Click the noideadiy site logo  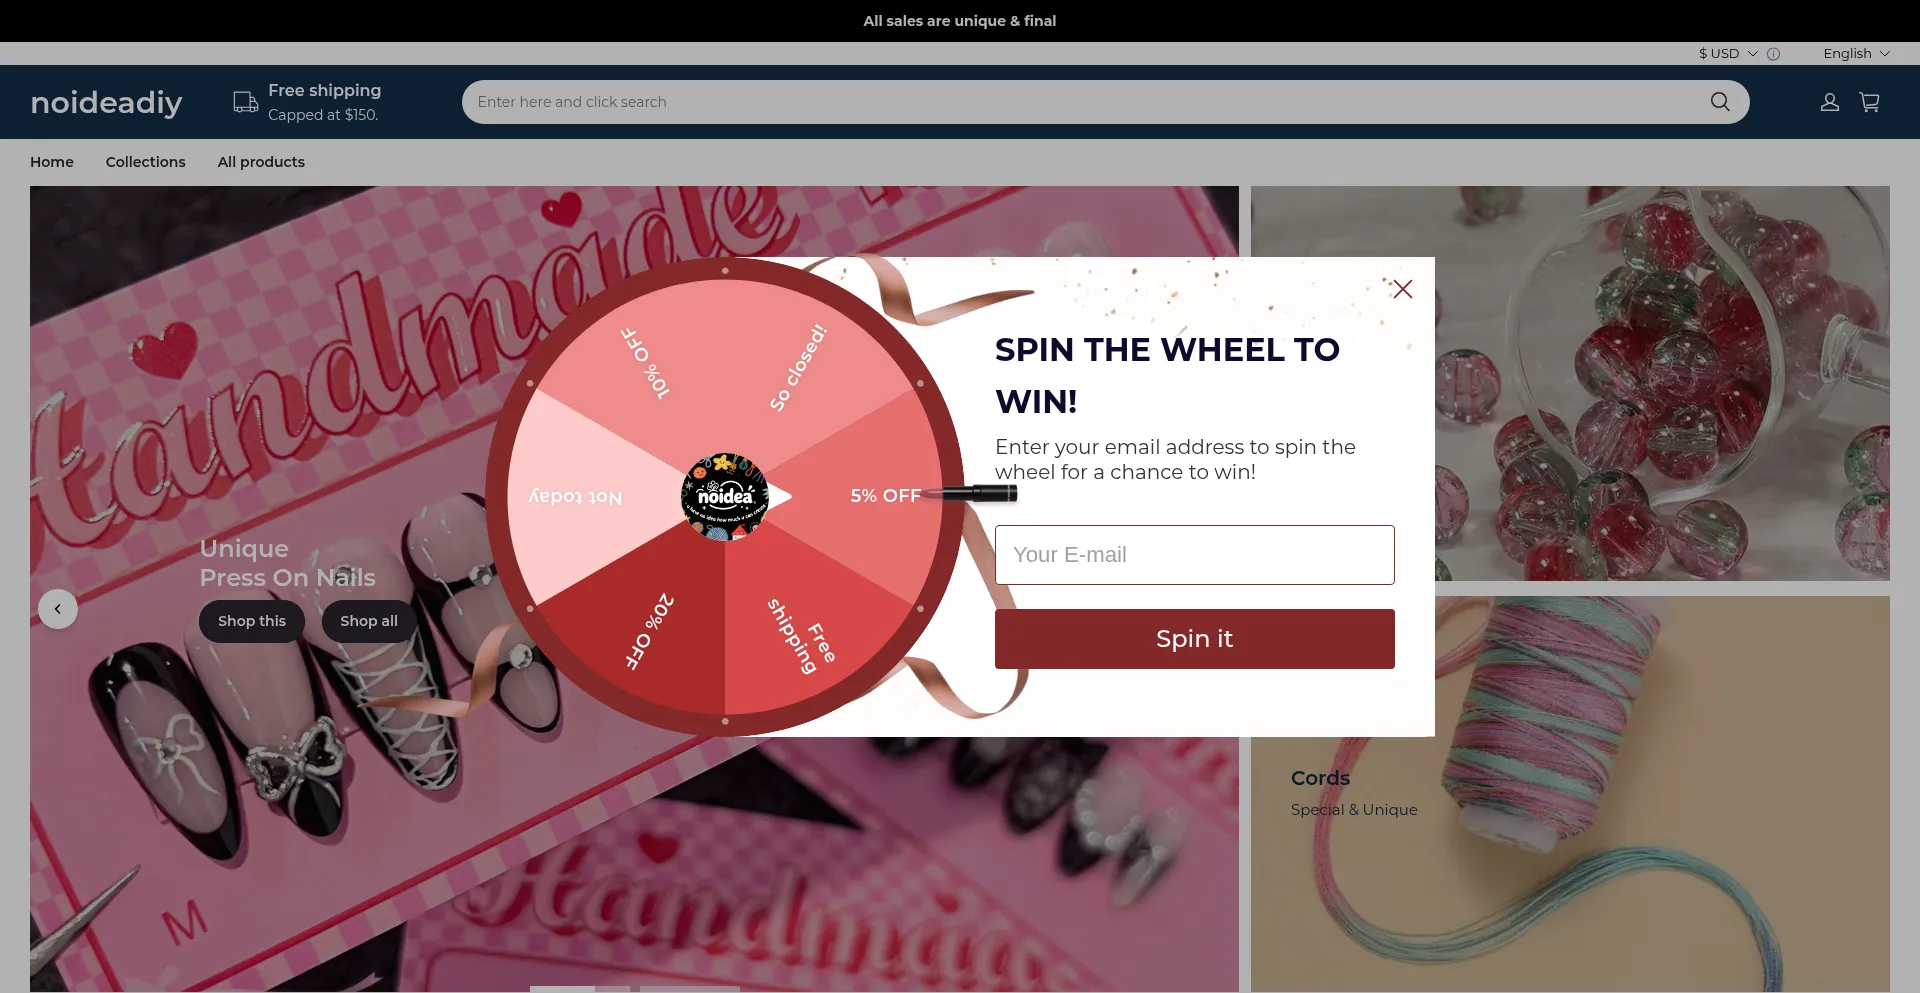point(106,102)
